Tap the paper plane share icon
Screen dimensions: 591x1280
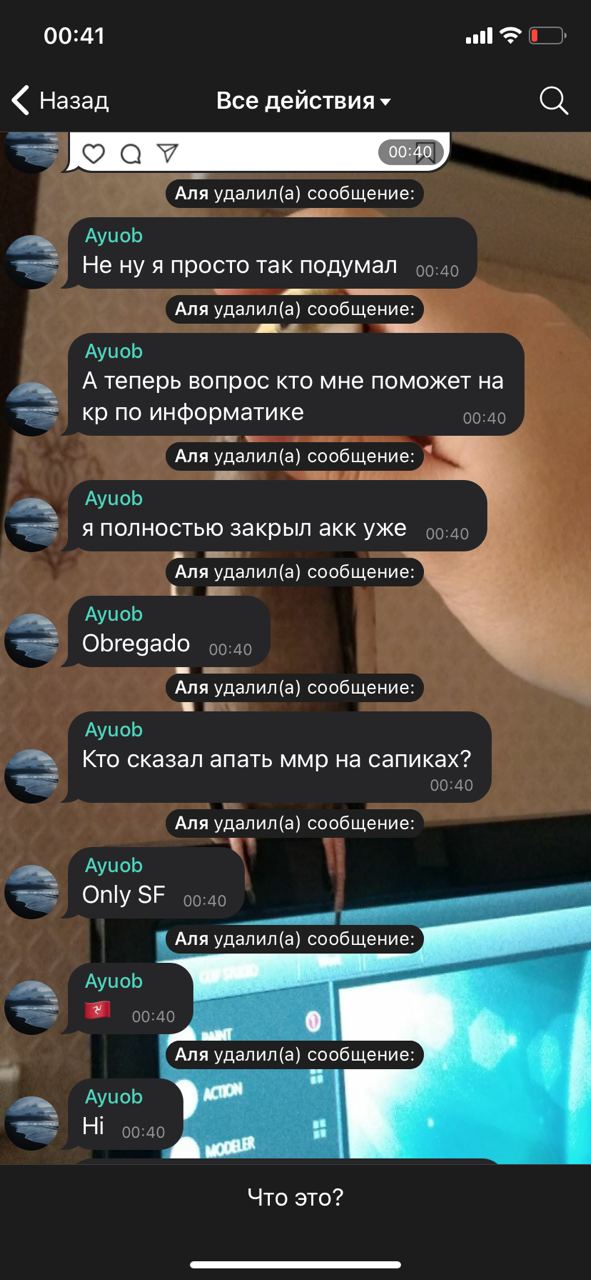click(x=168, y=153)
